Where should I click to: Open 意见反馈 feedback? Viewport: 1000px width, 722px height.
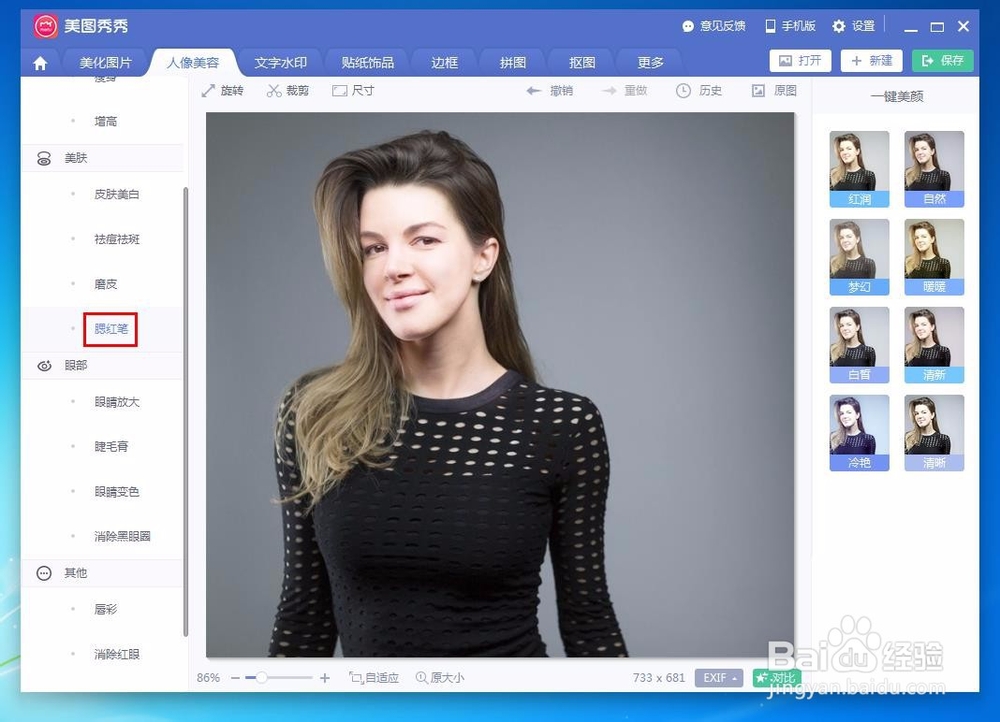coord(714,26)
